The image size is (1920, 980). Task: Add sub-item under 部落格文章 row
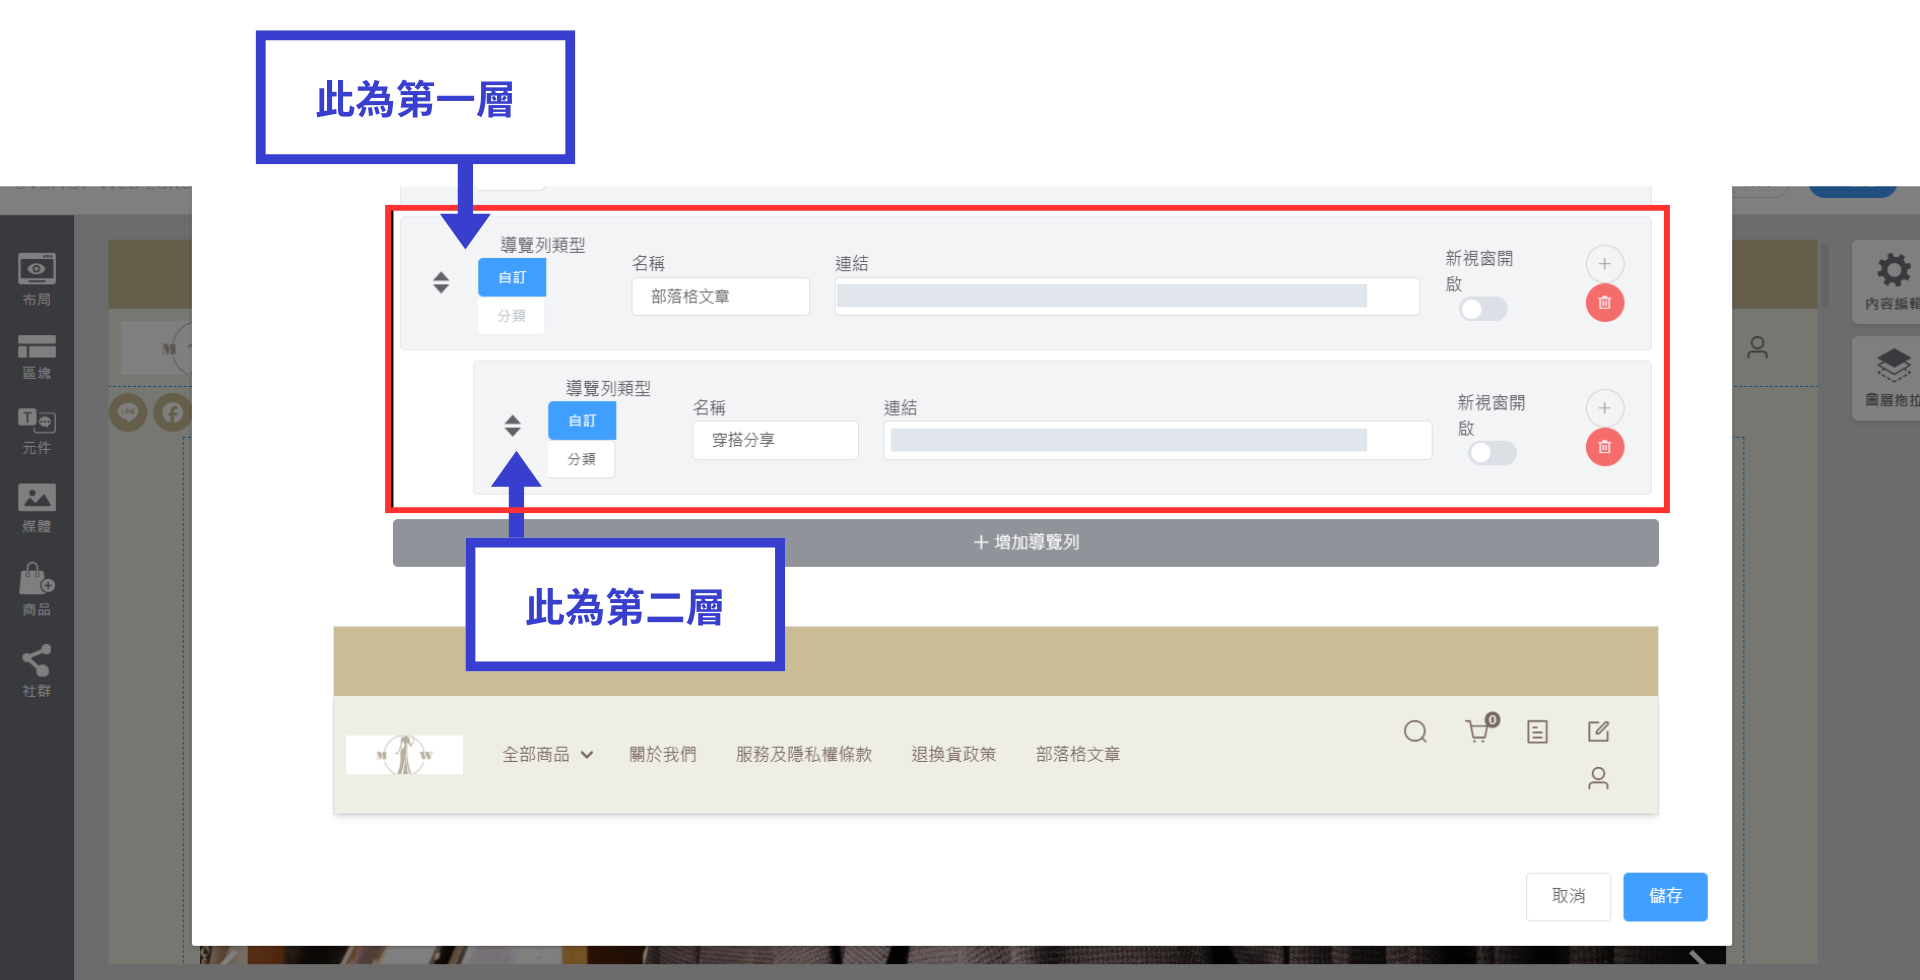(1605, 264)
